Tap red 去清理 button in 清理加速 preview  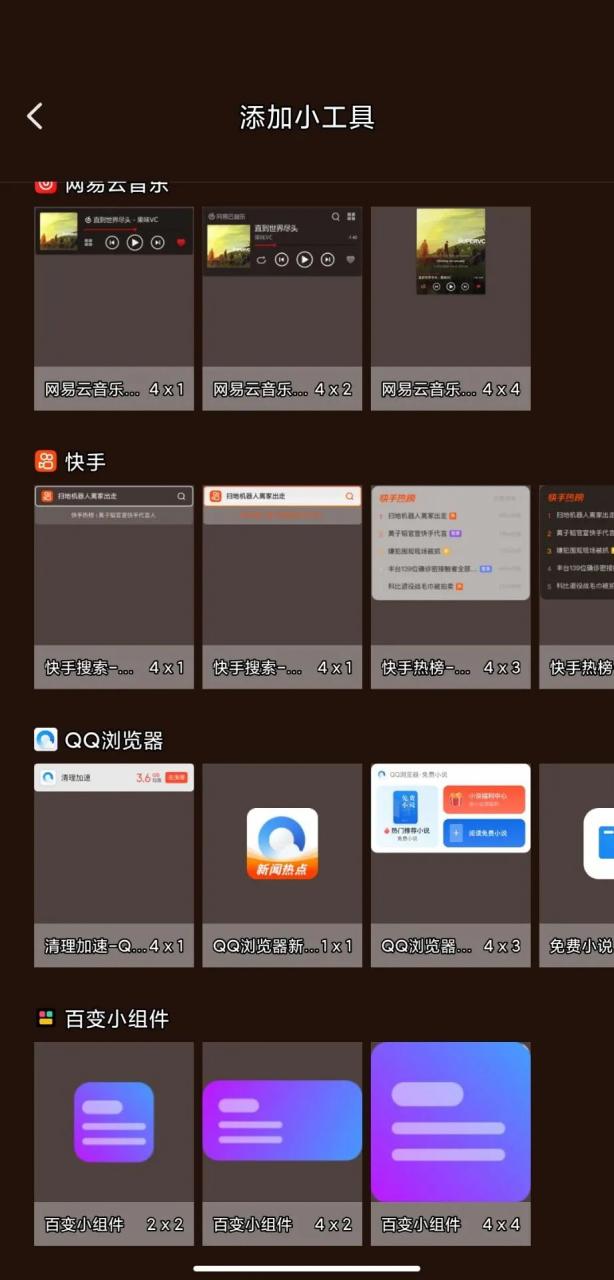[177, 777]
